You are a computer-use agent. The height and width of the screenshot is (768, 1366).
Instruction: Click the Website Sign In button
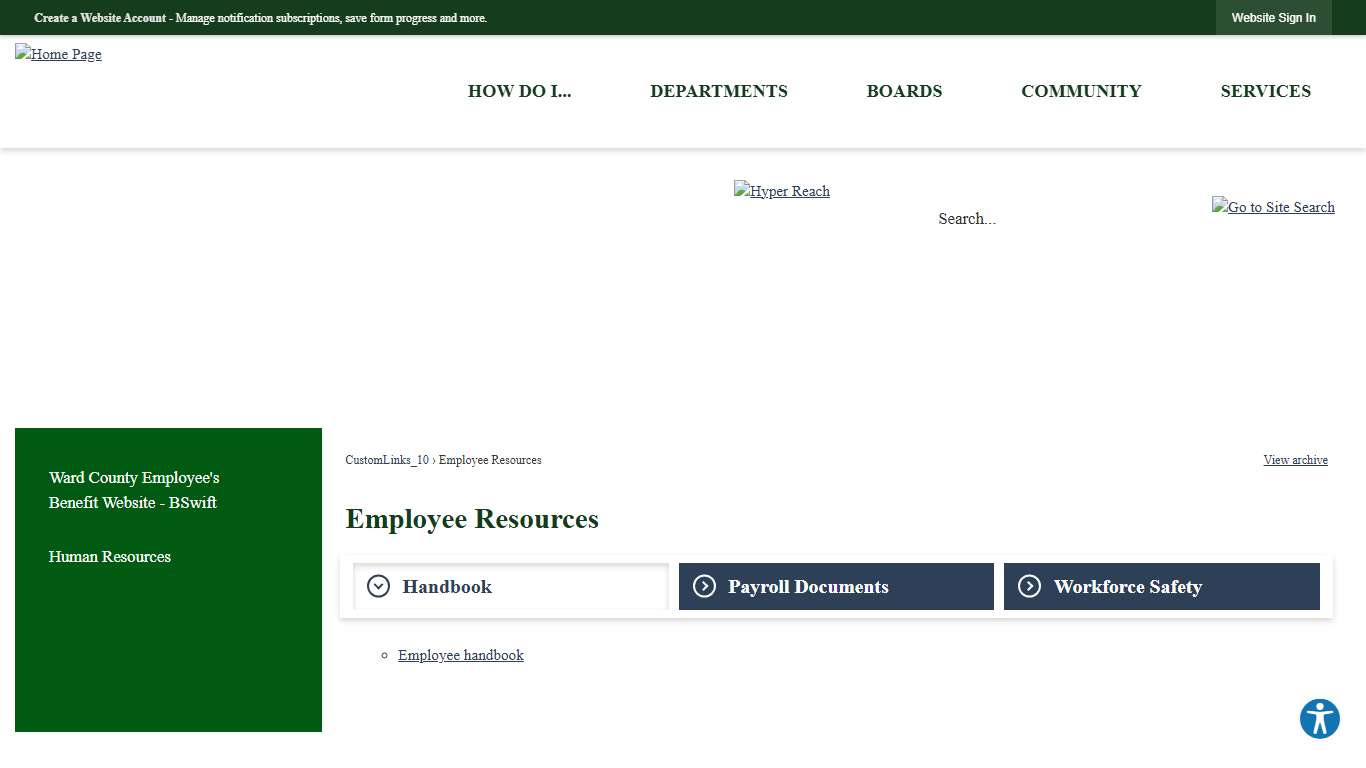pos(1273,17)
